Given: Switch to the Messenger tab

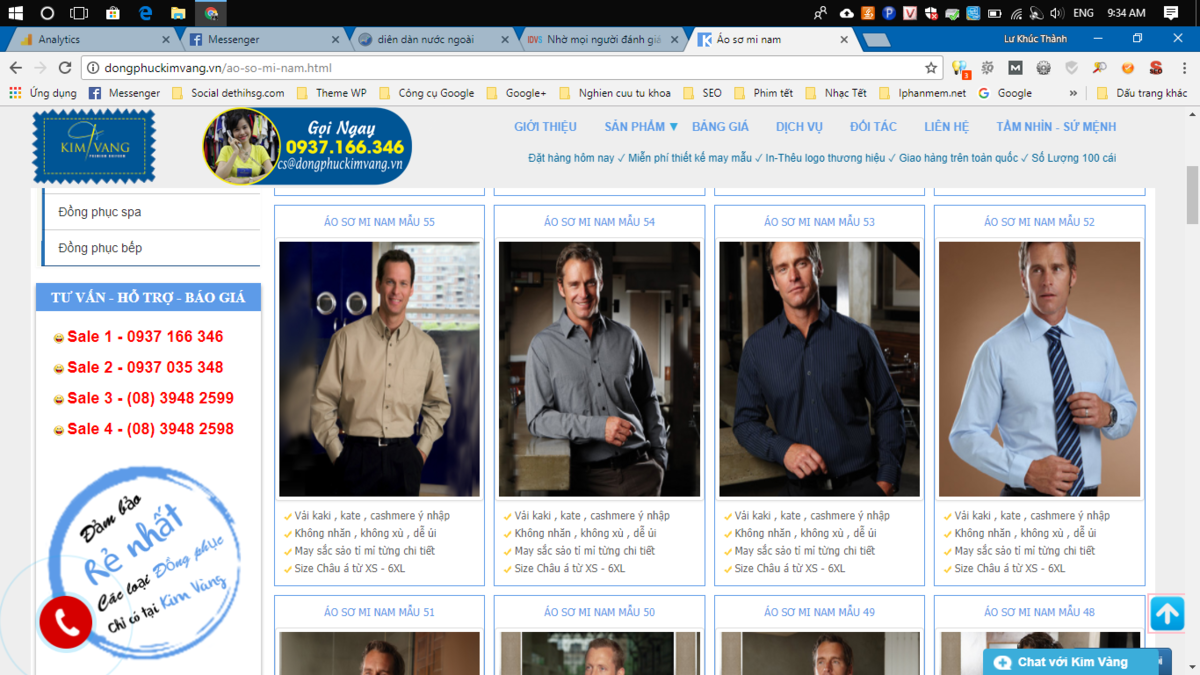Looking at the screenshot, I should point(262,39).
